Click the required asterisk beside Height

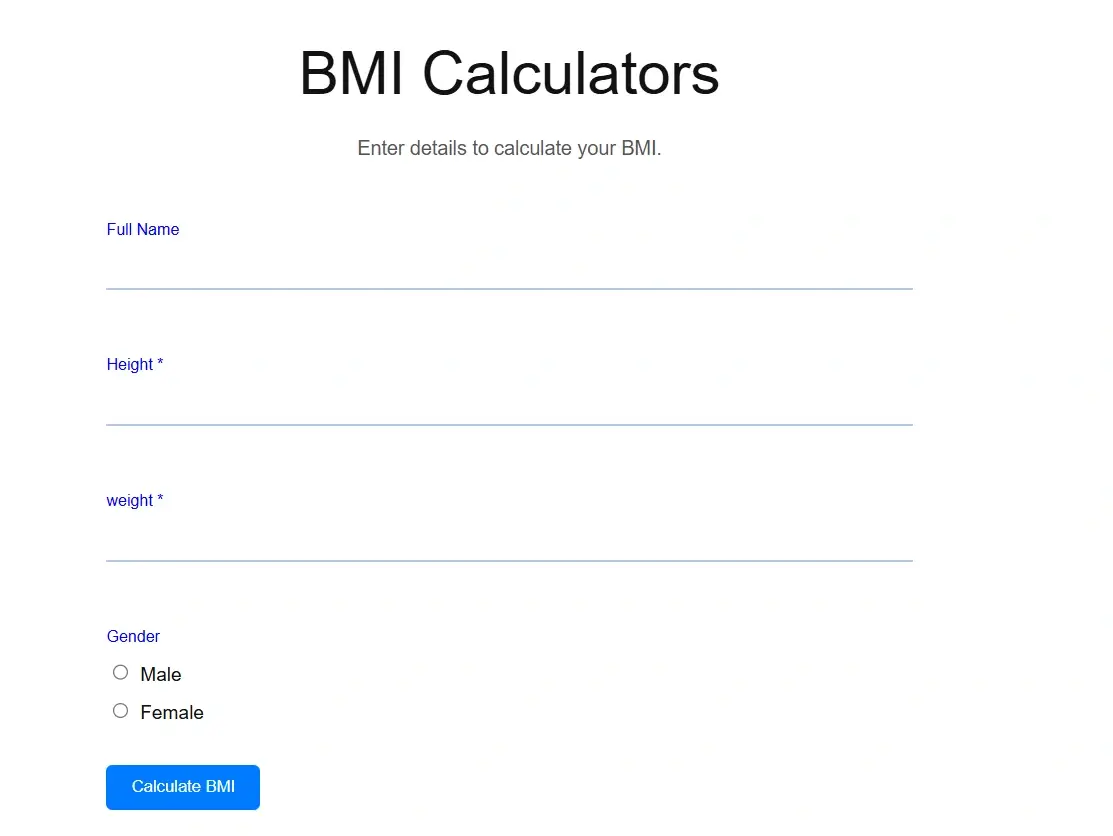click(160, 364)
